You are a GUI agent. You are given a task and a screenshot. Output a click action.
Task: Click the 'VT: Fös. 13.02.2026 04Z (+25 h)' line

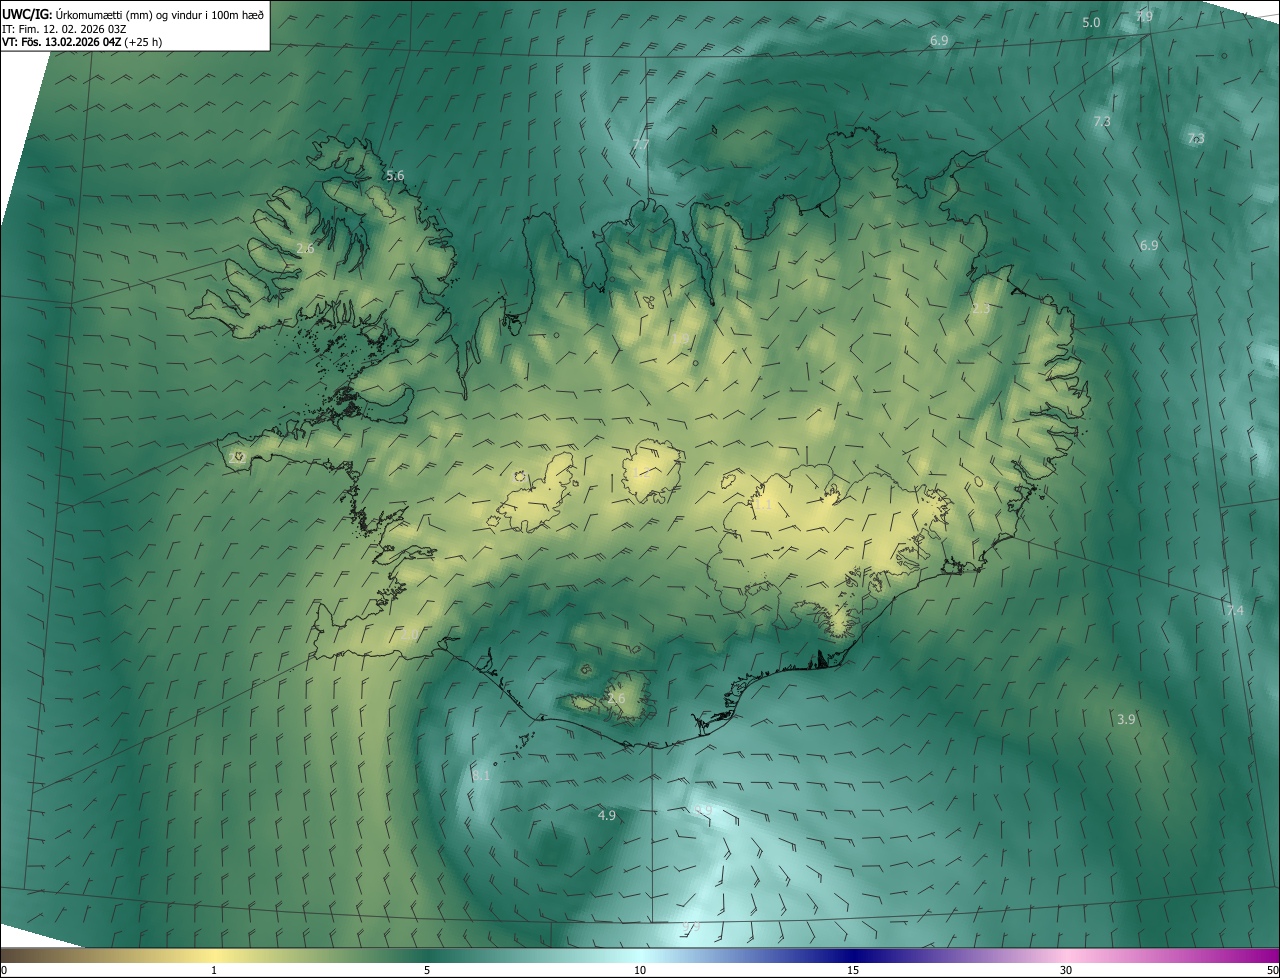(x=82, y=42)
